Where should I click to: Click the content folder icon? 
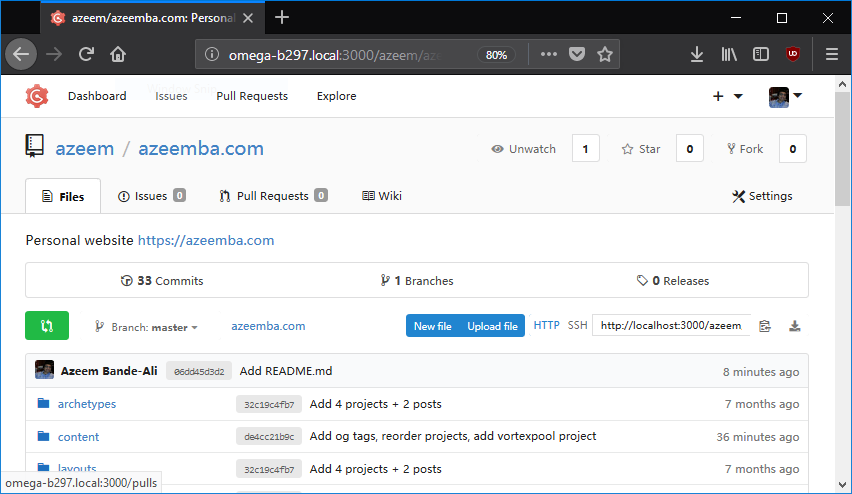click(43, 436)
